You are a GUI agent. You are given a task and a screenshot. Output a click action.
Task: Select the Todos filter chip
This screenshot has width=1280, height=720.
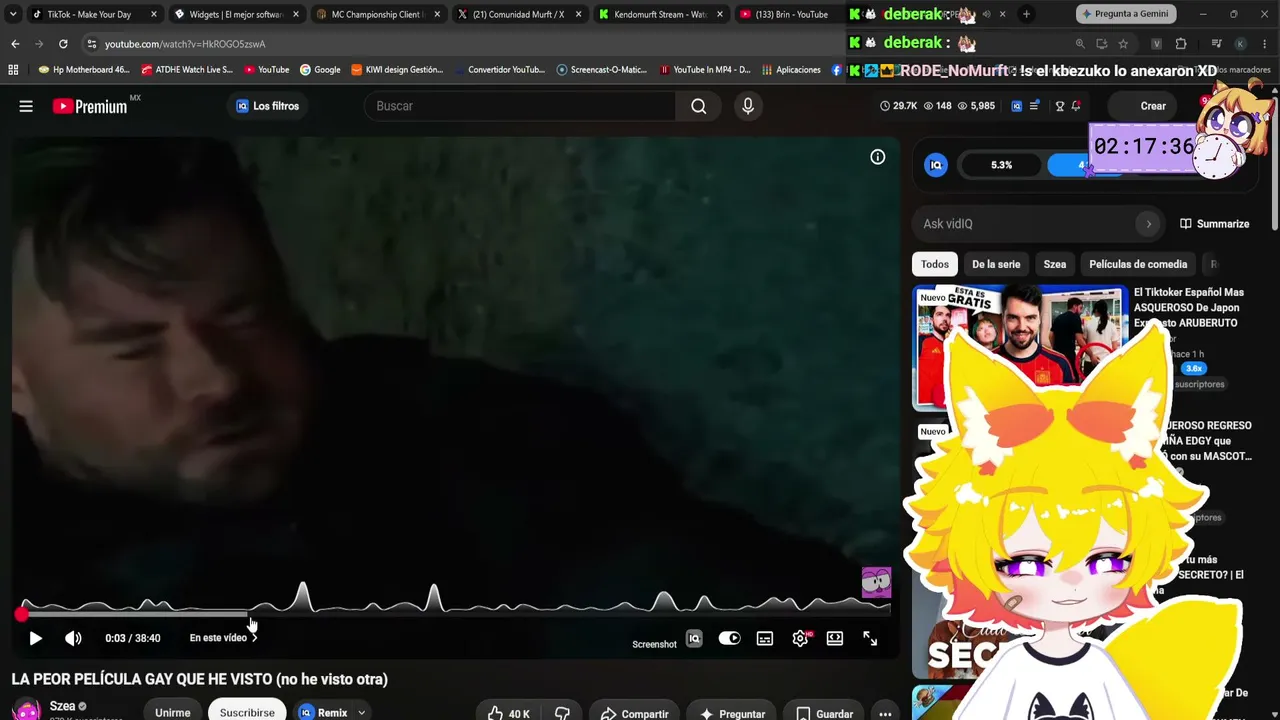(935, 264)
